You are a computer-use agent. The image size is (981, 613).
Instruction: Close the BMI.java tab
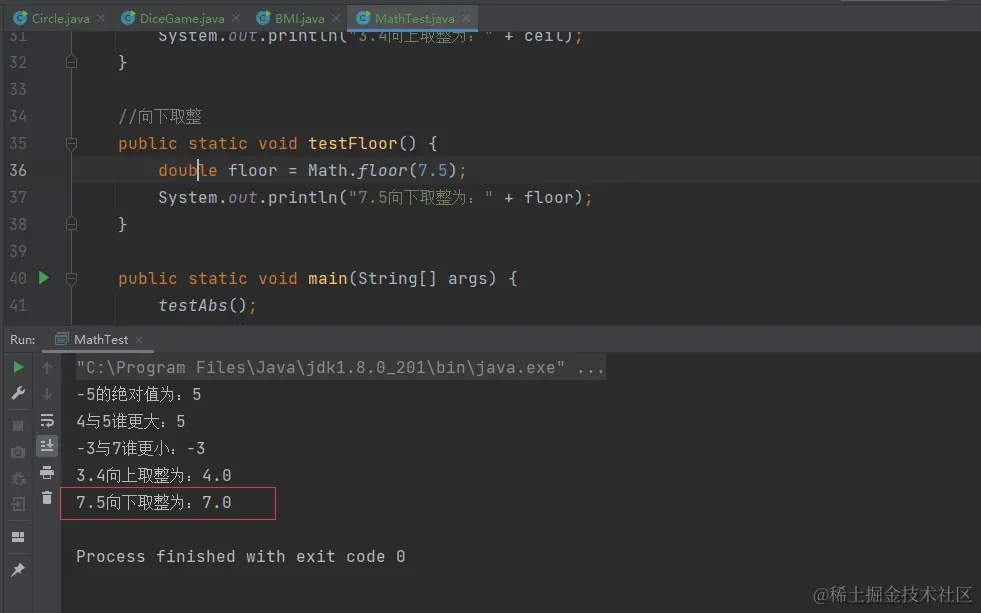point(336,18)
